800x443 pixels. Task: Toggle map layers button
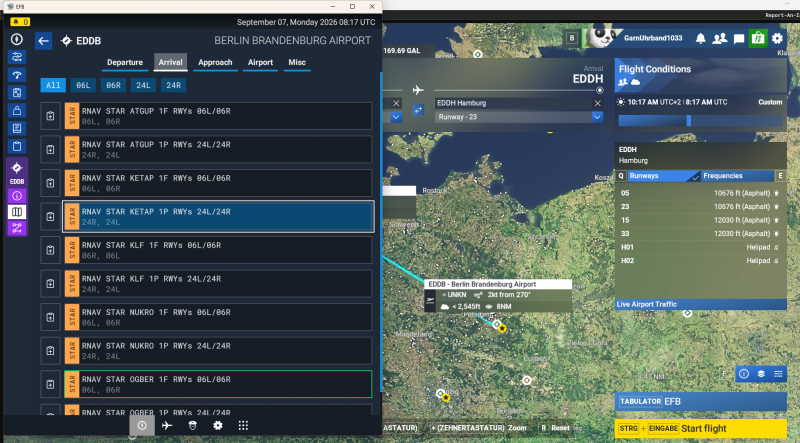pyautogui.click(x=761, y=374)
